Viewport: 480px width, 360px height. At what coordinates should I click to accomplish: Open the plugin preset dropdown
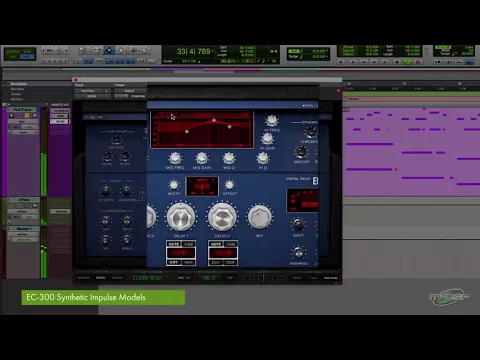(x=129, y=91)
